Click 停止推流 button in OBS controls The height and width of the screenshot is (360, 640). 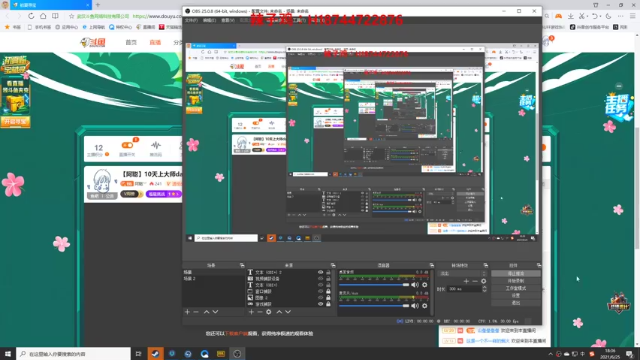(x=516, y=273)
